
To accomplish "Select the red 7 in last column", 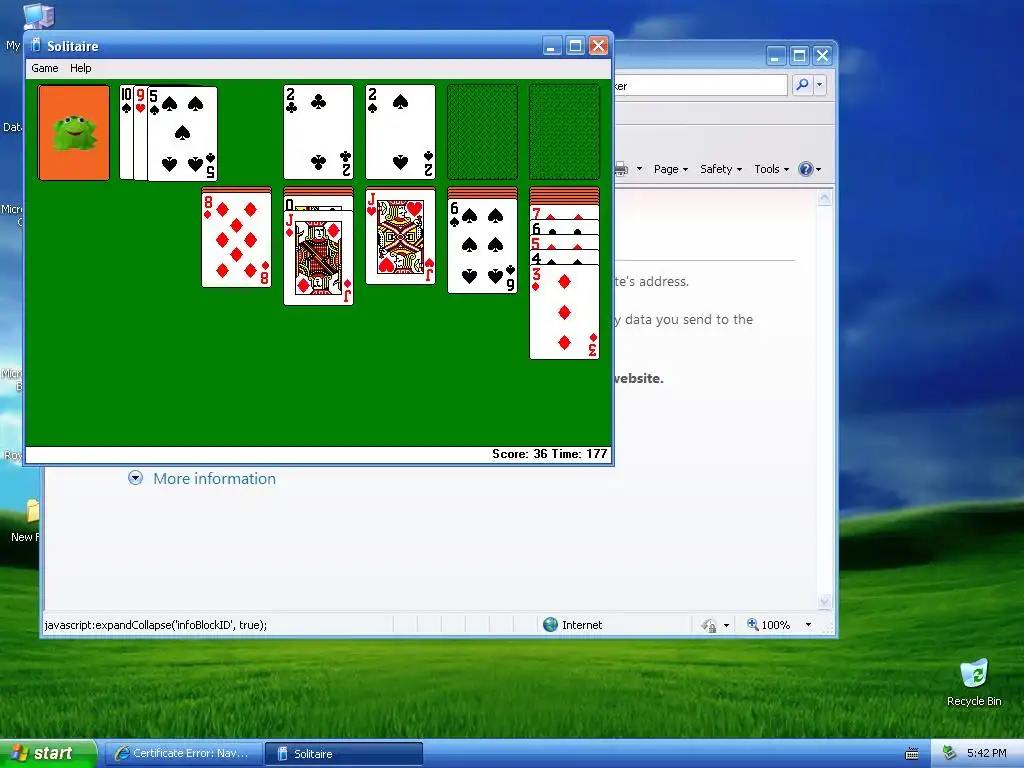I will click(564, 212).
